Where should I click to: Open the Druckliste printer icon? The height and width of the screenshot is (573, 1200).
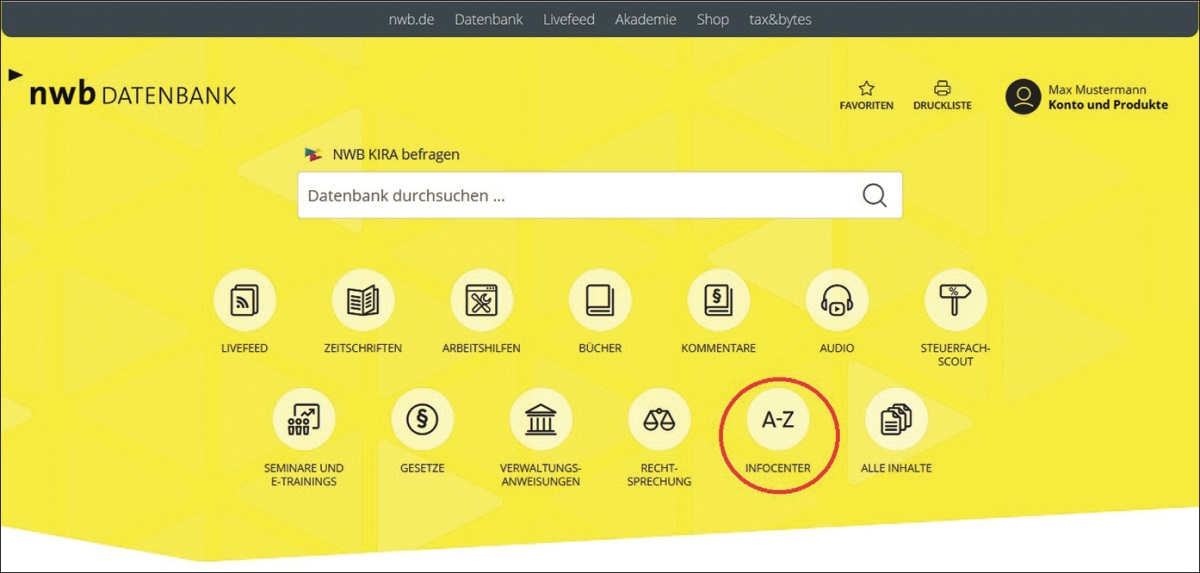(x=942, y=95)
